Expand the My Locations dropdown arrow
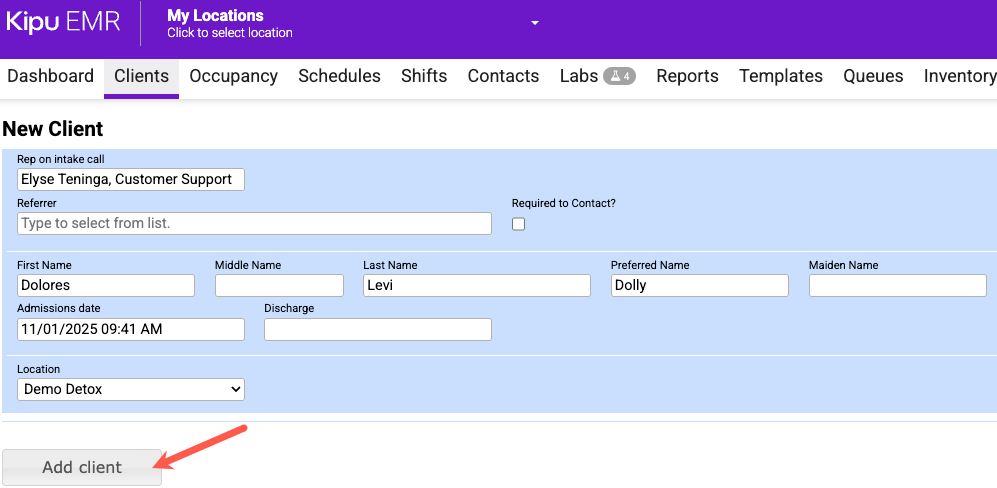This screenshot has height=488, width=997. 535,23
